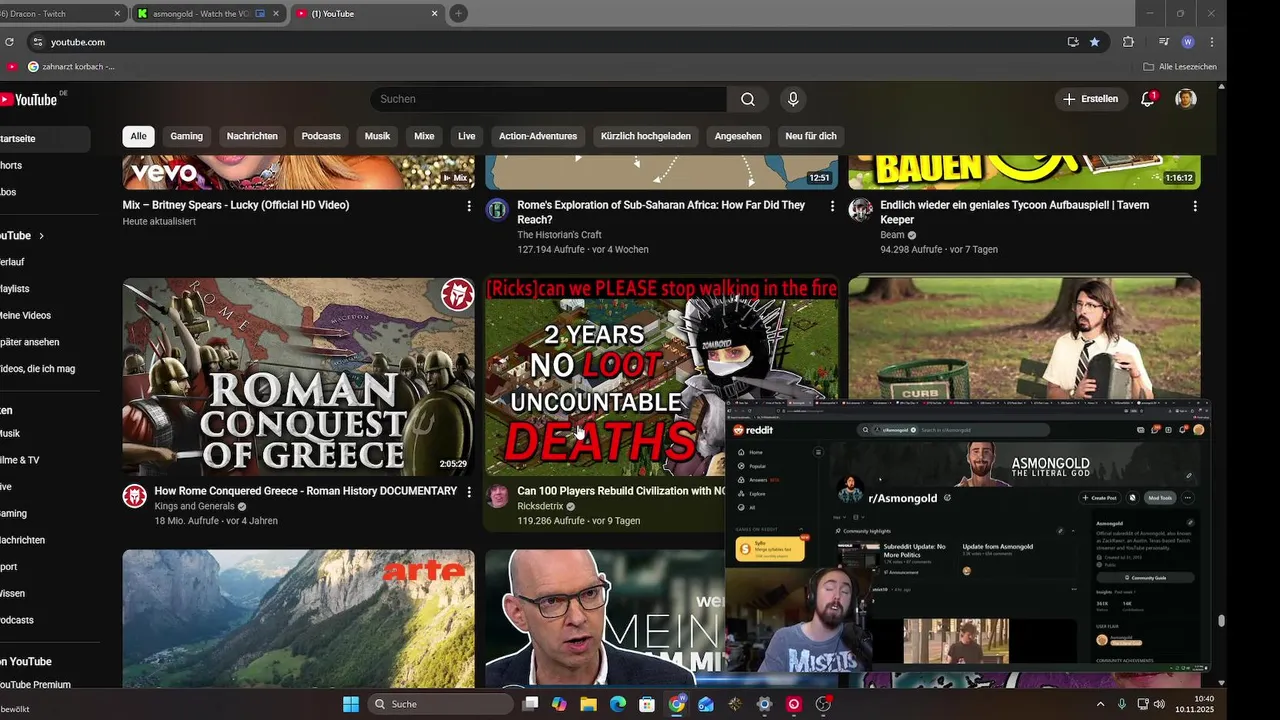Switch to the Dracon Twitch browser tab
The image size is (1280, 720).
[60, 14]
